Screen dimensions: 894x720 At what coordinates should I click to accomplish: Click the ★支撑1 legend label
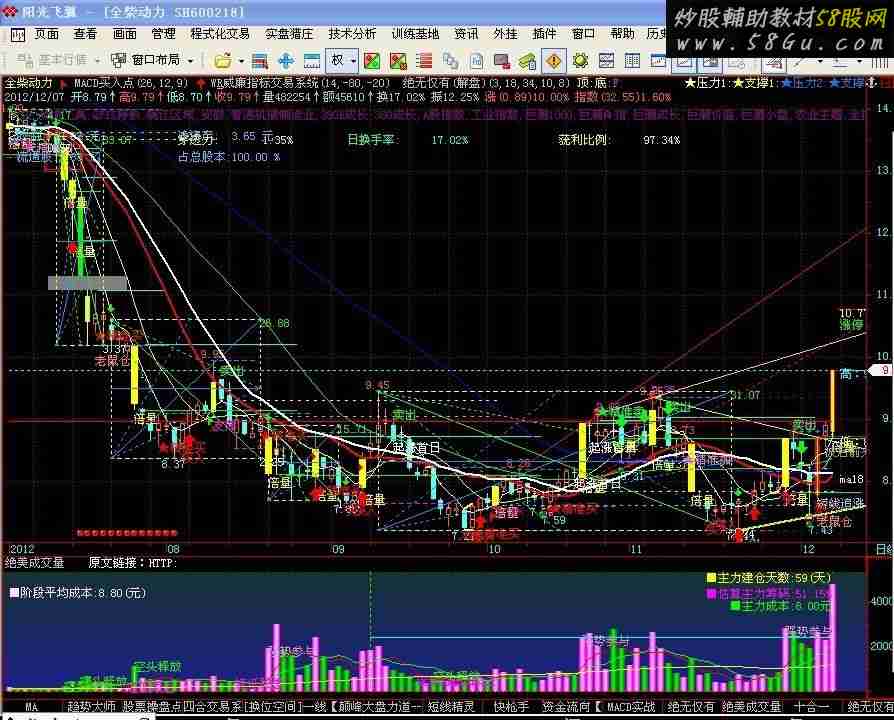click(x=755, y=83)
